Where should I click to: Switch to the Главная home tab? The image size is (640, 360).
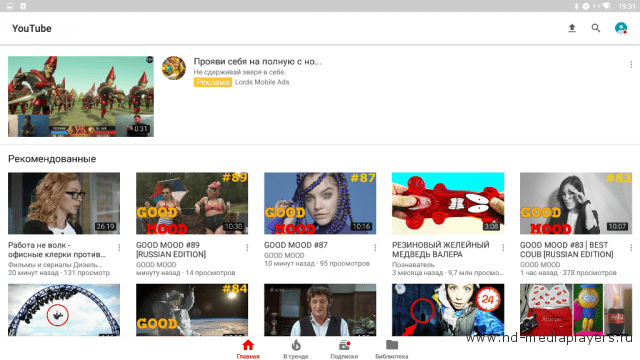(x=248, y=349)
